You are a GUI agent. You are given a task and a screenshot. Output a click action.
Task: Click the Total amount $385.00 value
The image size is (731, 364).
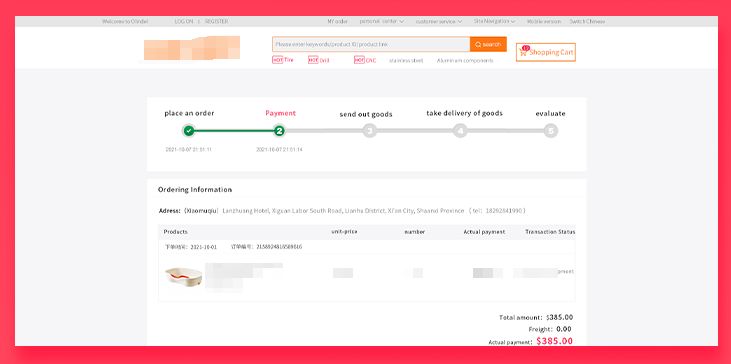click(x=560, y=317)
